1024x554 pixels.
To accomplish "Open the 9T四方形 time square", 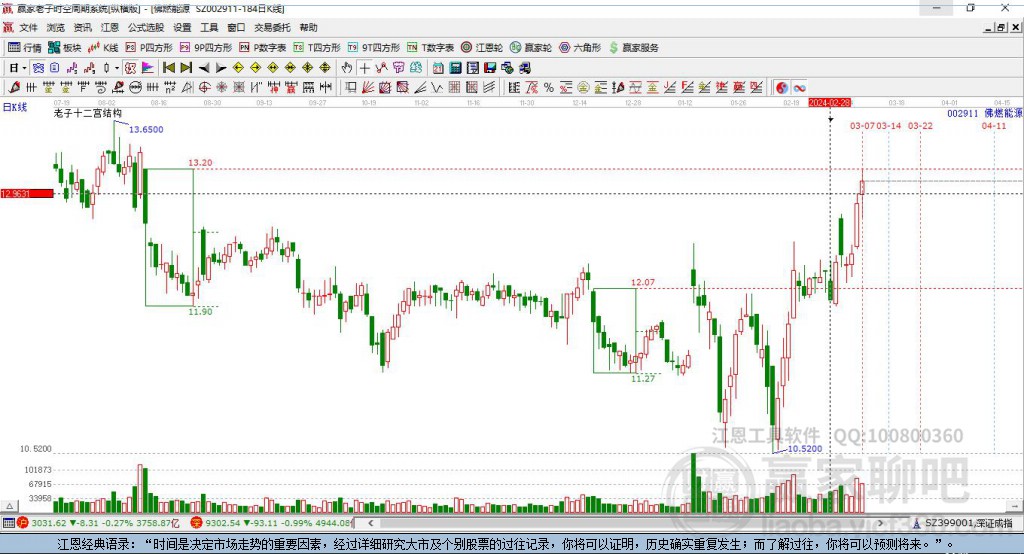I will (x=374, y=48).
